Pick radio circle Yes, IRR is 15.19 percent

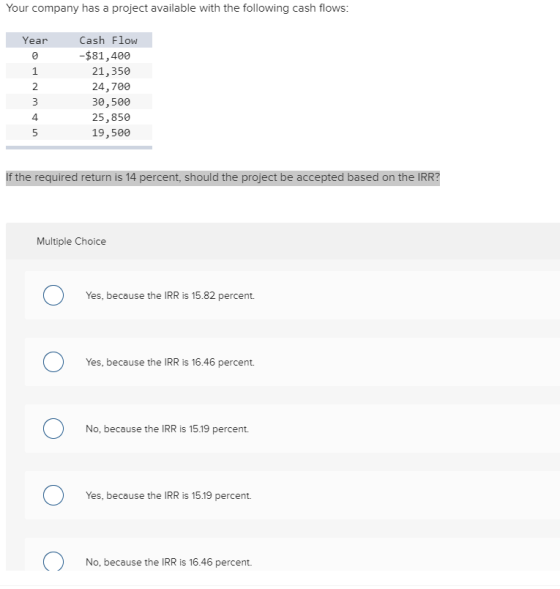click(53, 495)
